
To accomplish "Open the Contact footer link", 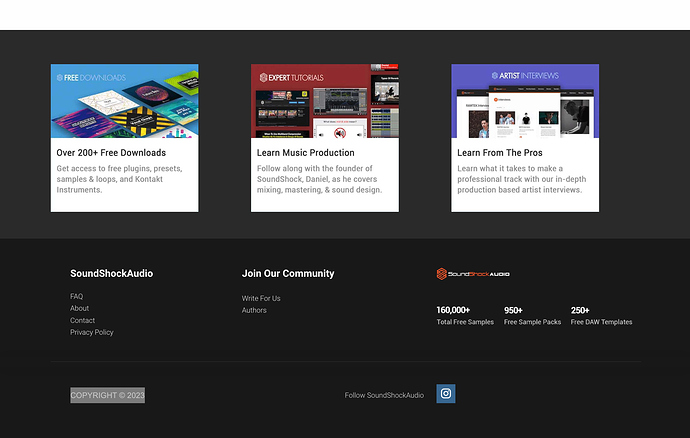I will coord(83,321).
